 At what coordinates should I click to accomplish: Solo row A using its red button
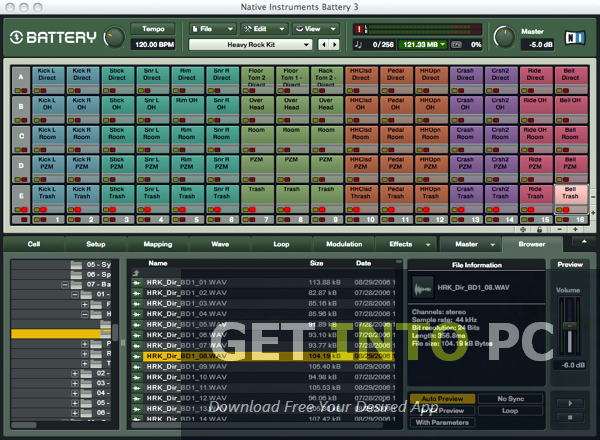pos(24,91)
